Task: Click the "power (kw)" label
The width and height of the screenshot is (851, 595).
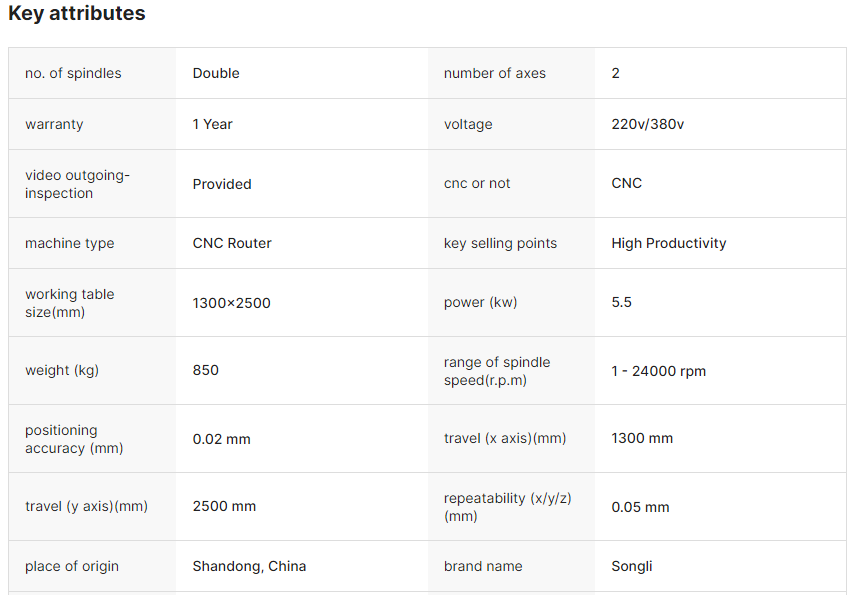Action: (481, 302)
